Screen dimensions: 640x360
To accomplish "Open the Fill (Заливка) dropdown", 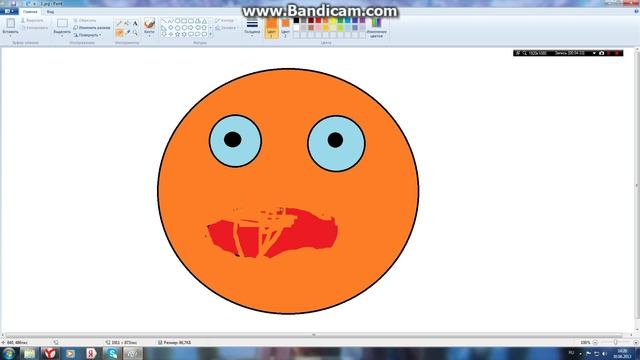I will click(226, 28).
